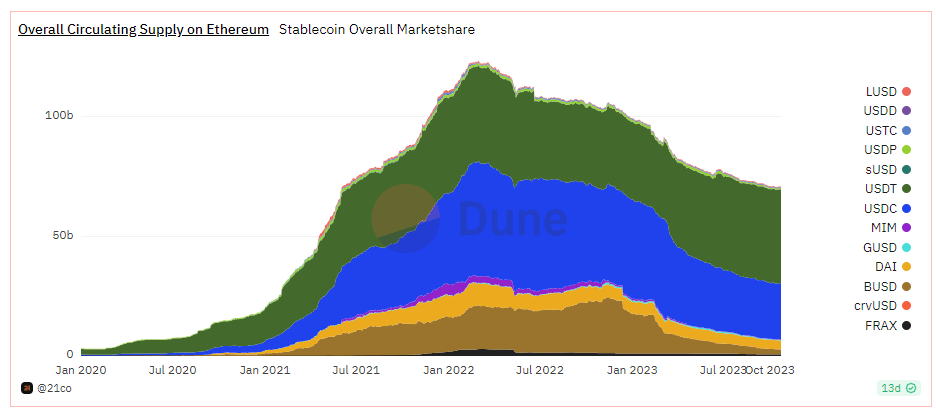Click the Jul 2022 x-axis label
The height and width of the screenshot is (412, 936).
click(x=541, y=370)
